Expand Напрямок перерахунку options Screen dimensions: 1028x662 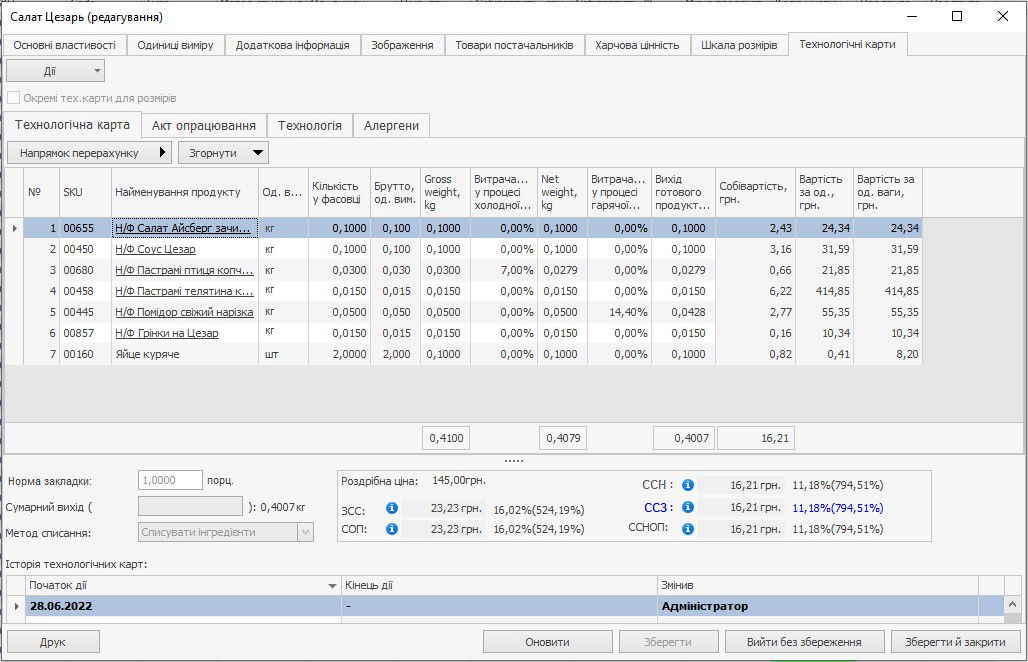(x=89, y=153)
